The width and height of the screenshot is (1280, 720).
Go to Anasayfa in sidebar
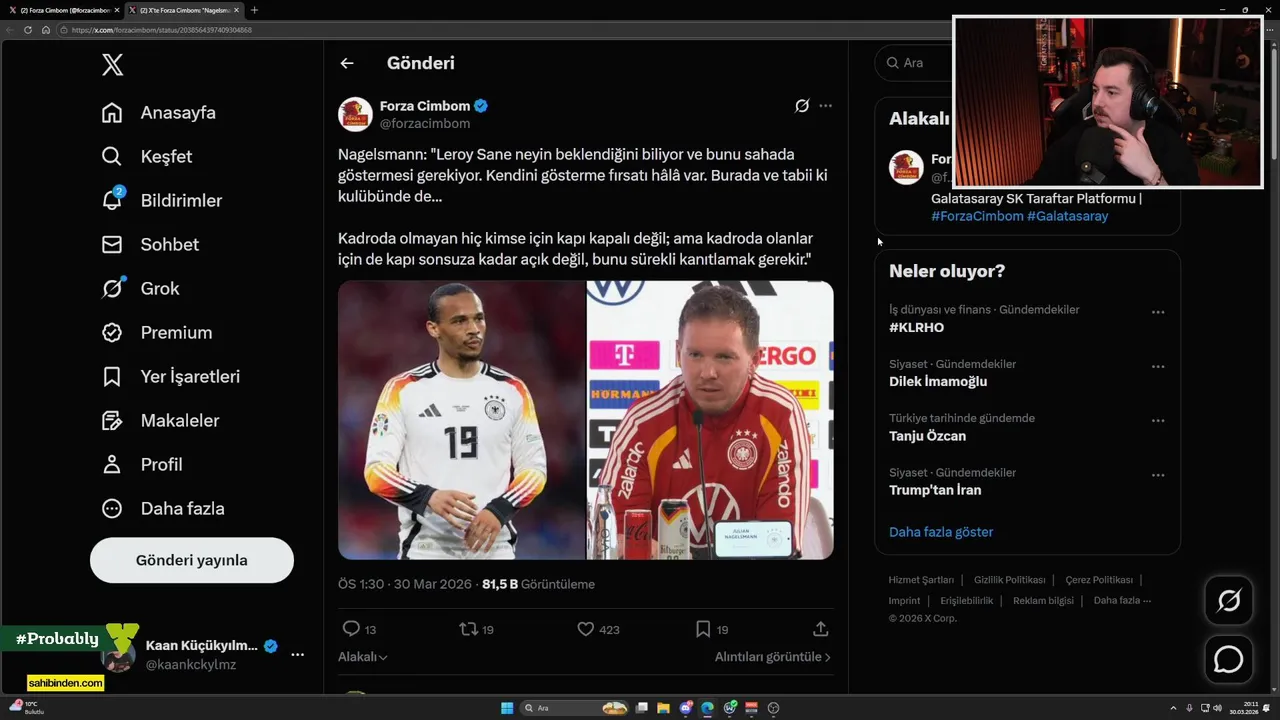pos(159,113)
